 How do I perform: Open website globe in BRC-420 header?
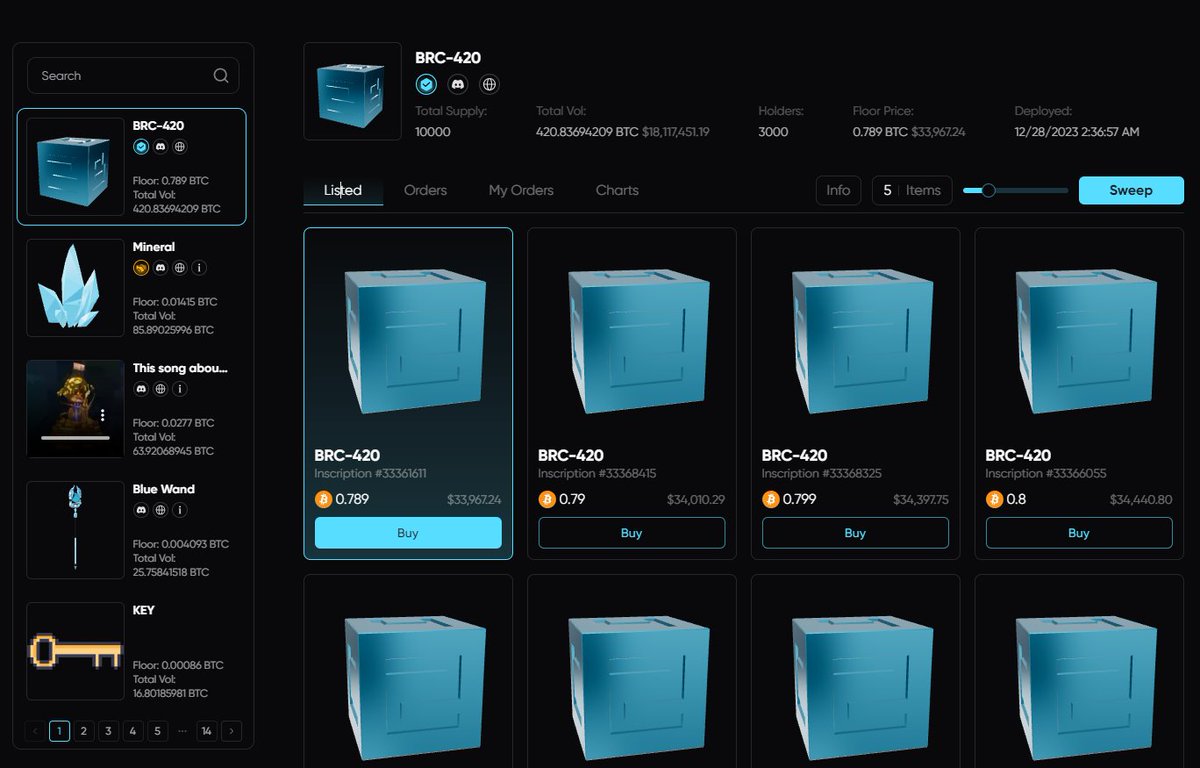[488, 85]
